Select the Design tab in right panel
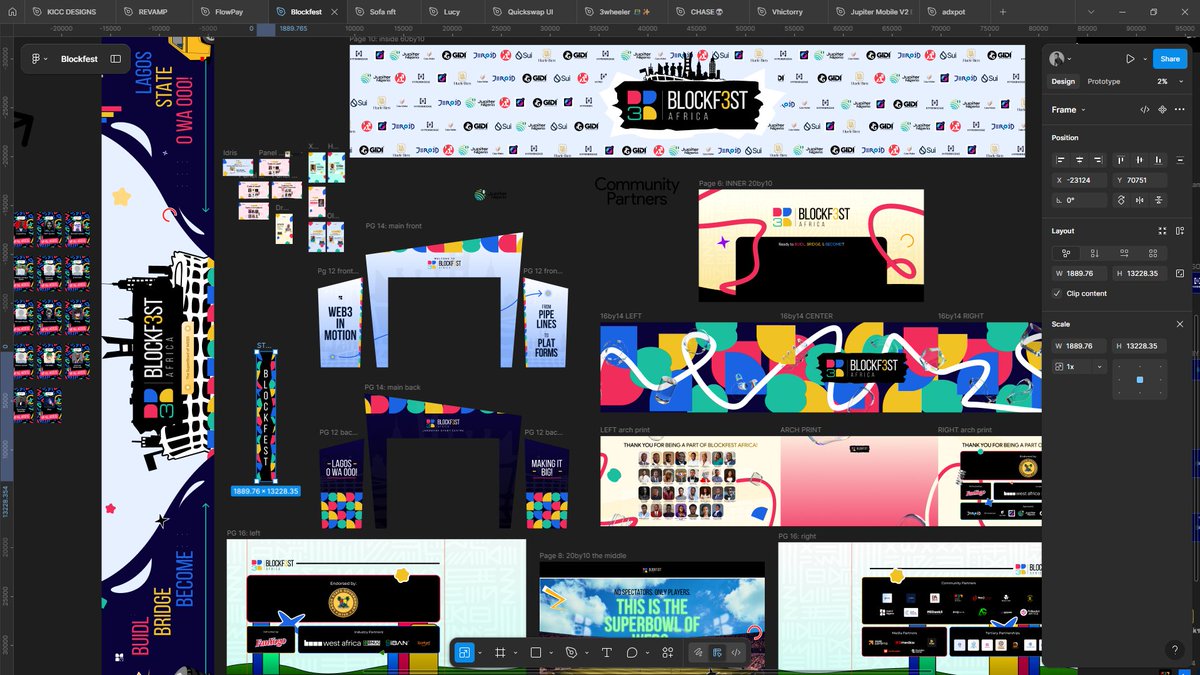 [x=1063, y=81]
